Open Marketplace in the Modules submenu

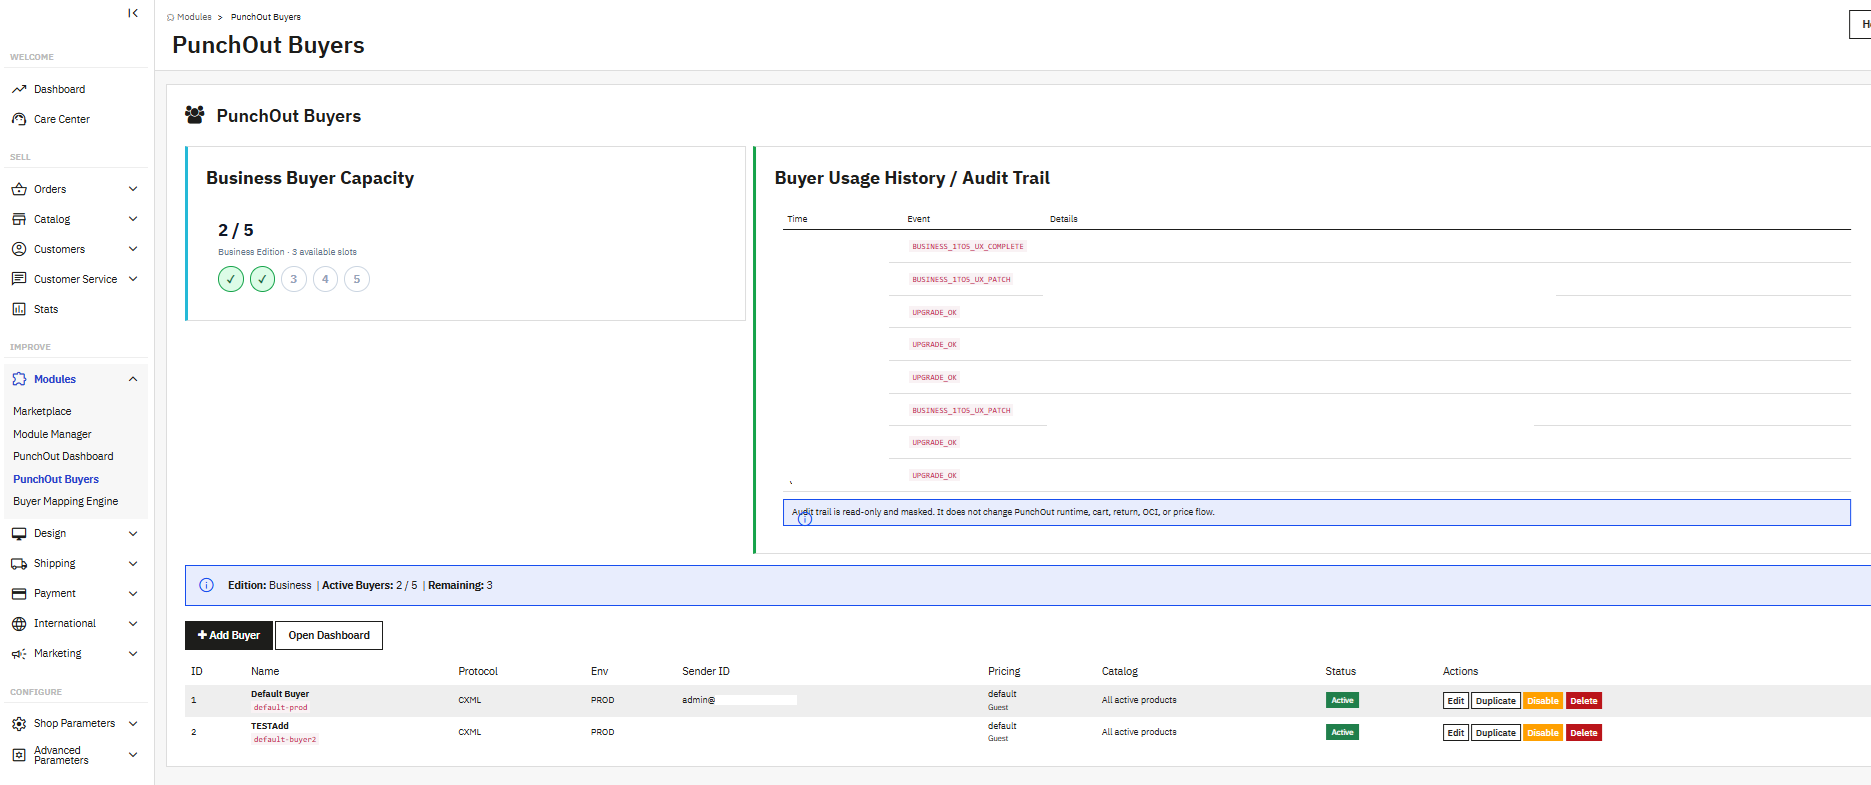coord(42,411)
